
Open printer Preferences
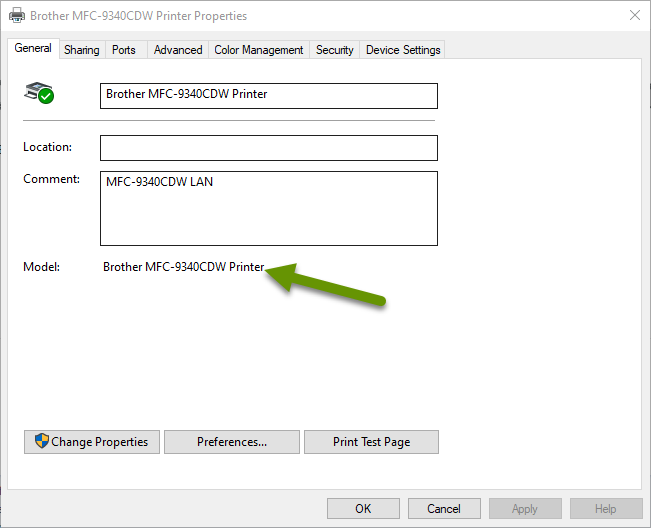point(232,442)
